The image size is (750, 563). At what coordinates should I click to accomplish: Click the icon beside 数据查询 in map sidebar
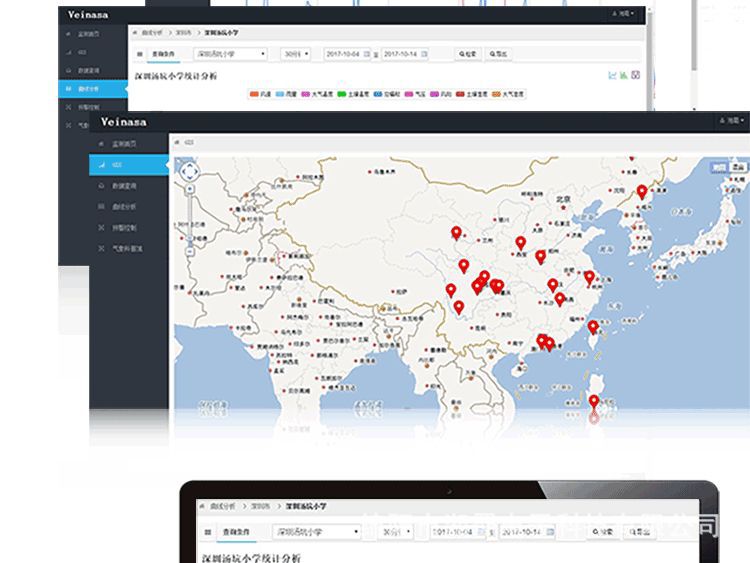tap(101, 186)
